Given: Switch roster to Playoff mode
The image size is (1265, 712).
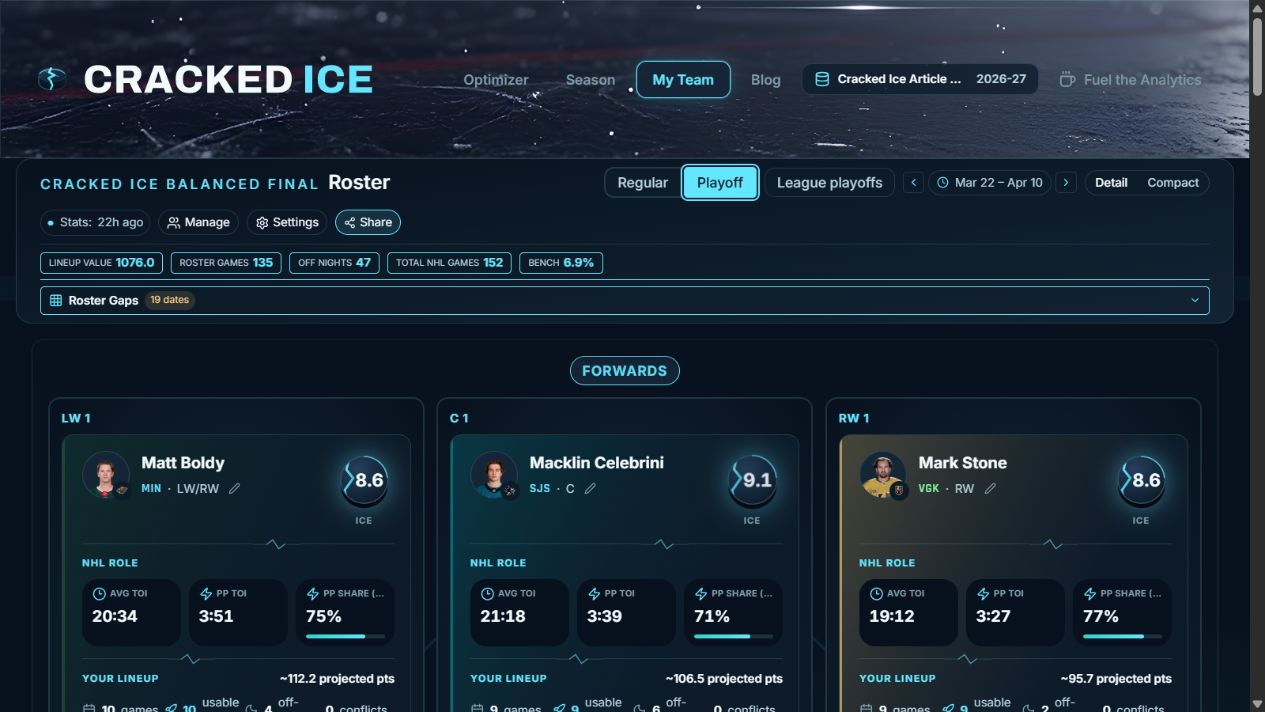Looking at the screenshot, I should tap(720, 183).
